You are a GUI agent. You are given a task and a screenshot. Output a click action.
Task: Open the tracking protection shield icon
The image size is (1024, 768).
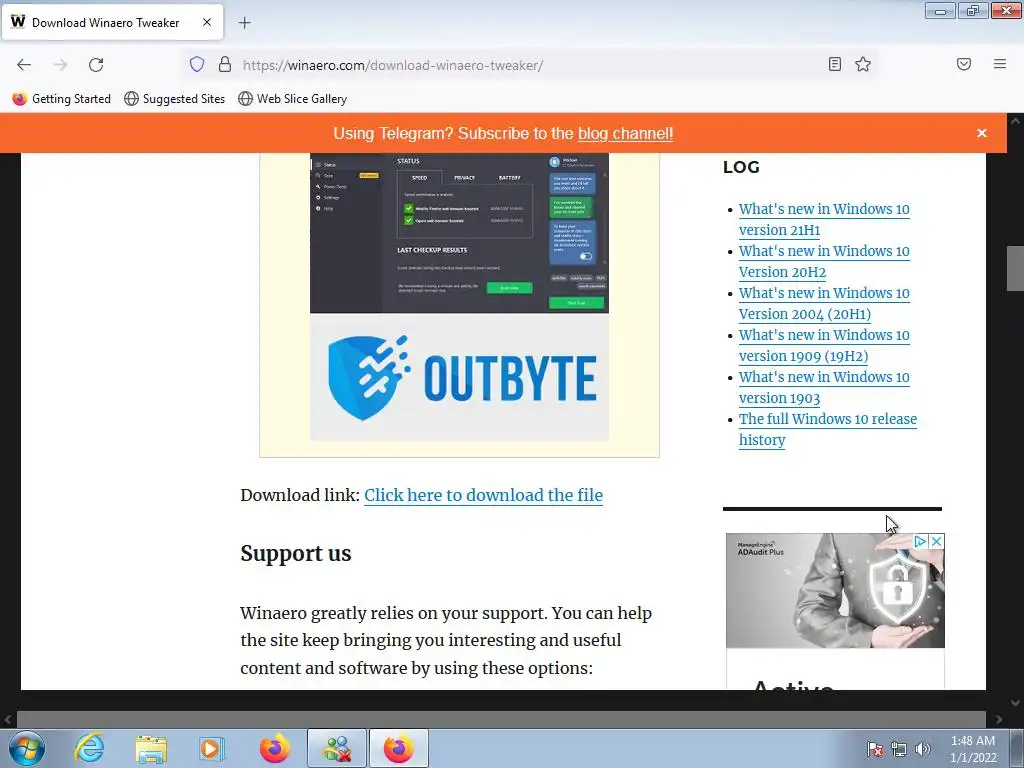coord(197,64)
